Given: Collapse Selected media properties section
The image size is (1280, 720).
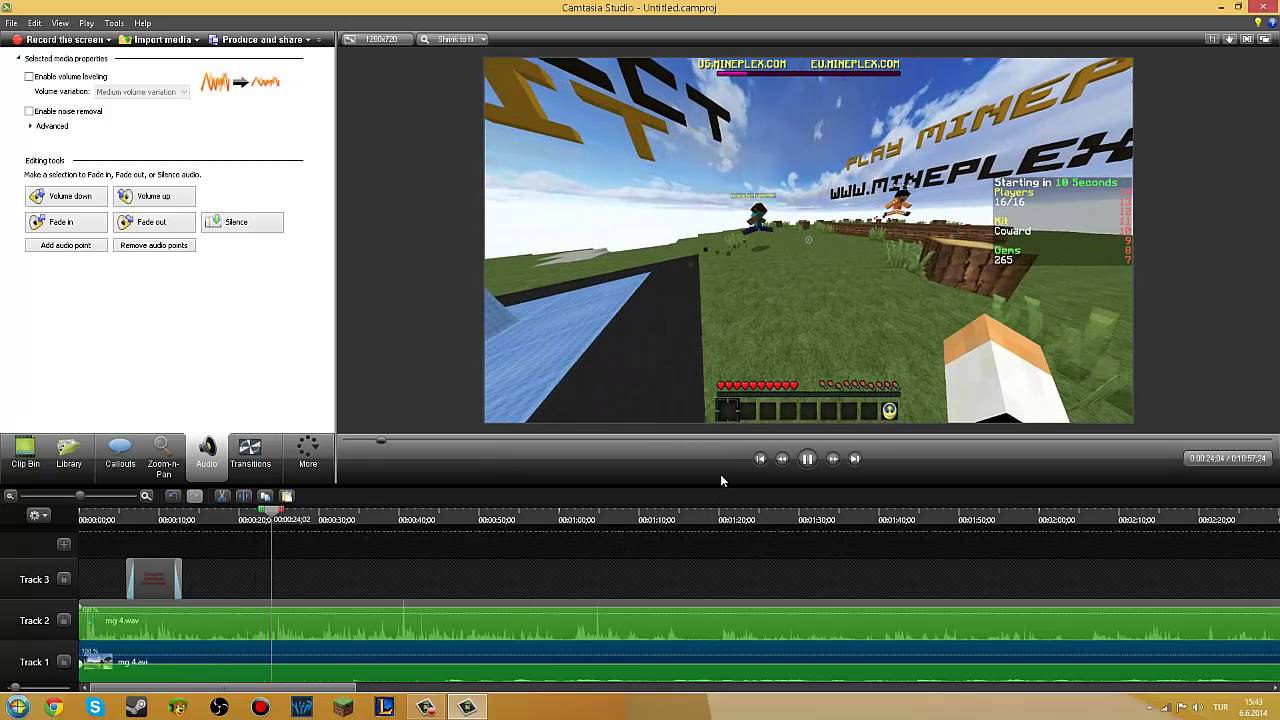Looking at the screenshot, I should click(18, 58).
